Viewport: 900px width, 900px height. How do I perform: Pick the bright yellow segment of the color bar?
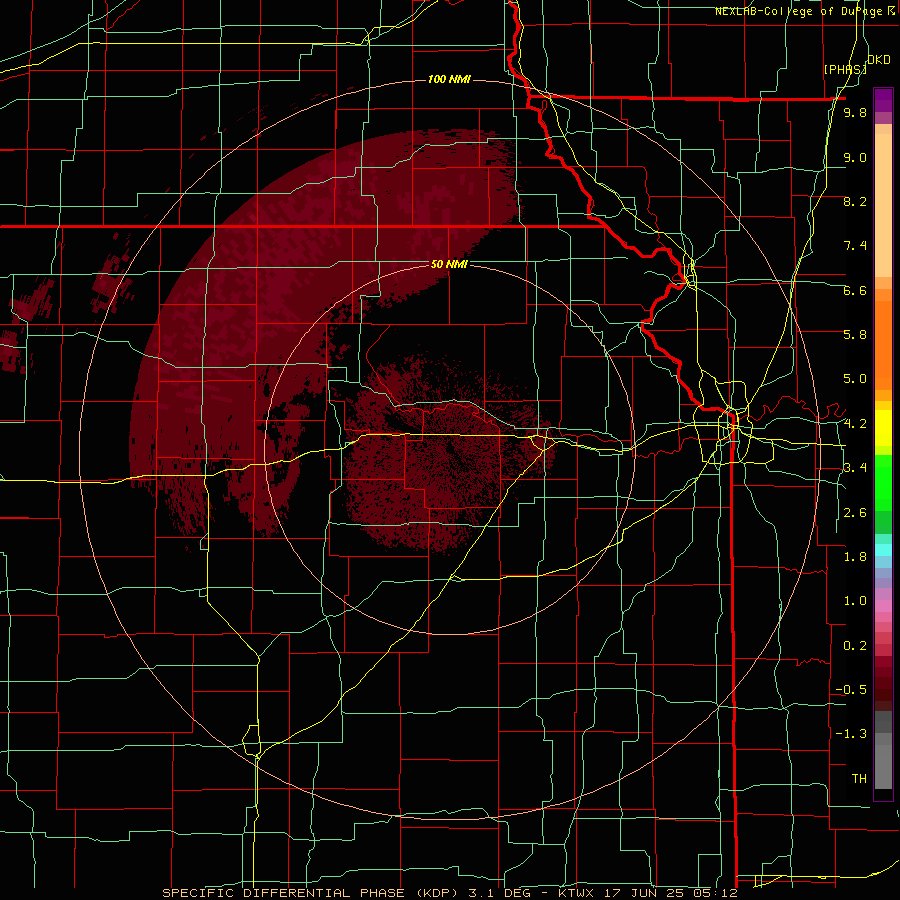(883, 428)
